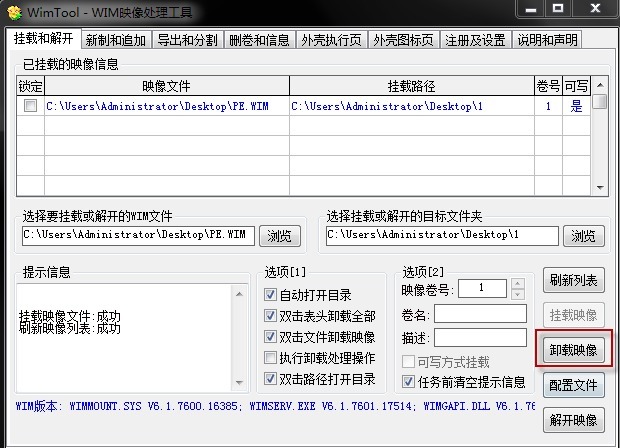This screenshot has height=448, width=620.
Task: Click down arrow in 提示信息 scrollbar
Action: [239, 382]
